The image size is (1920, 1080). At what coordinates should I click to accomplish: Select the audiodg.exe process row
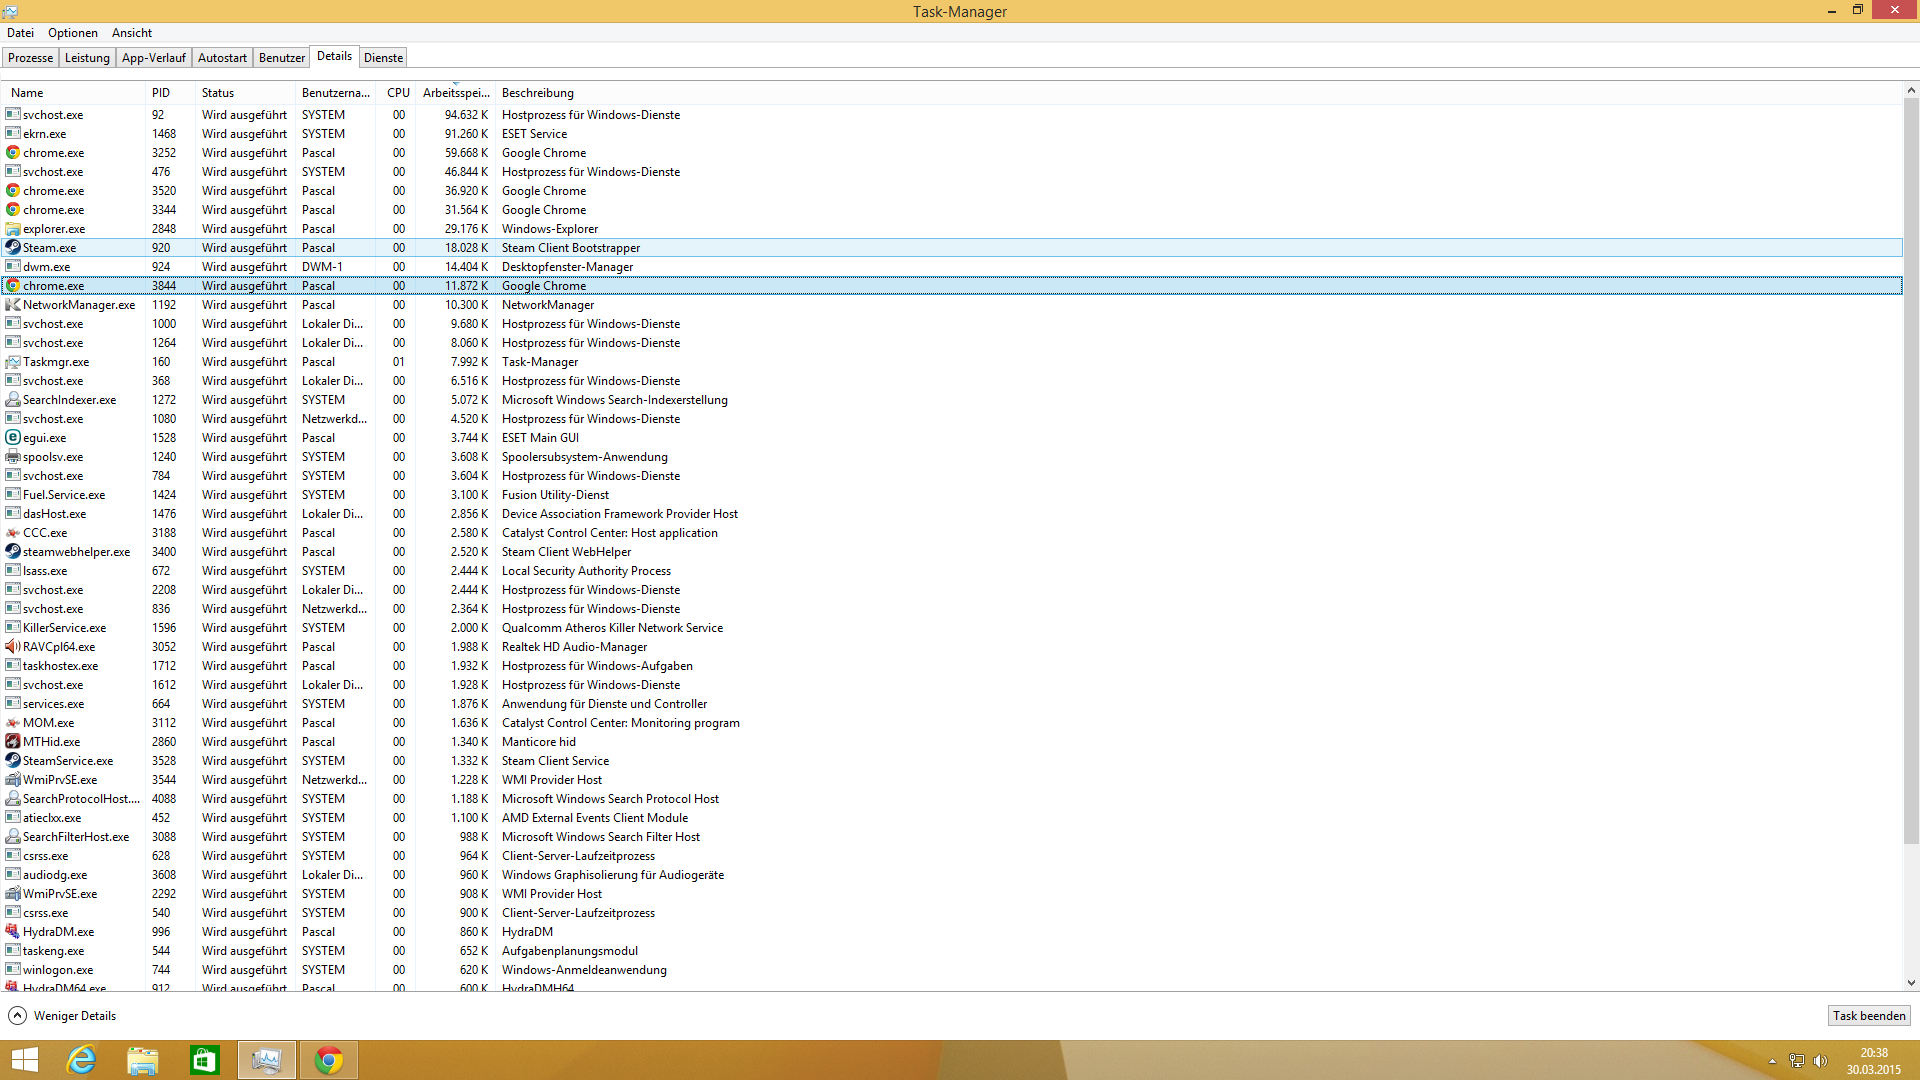tap(952, 874)
